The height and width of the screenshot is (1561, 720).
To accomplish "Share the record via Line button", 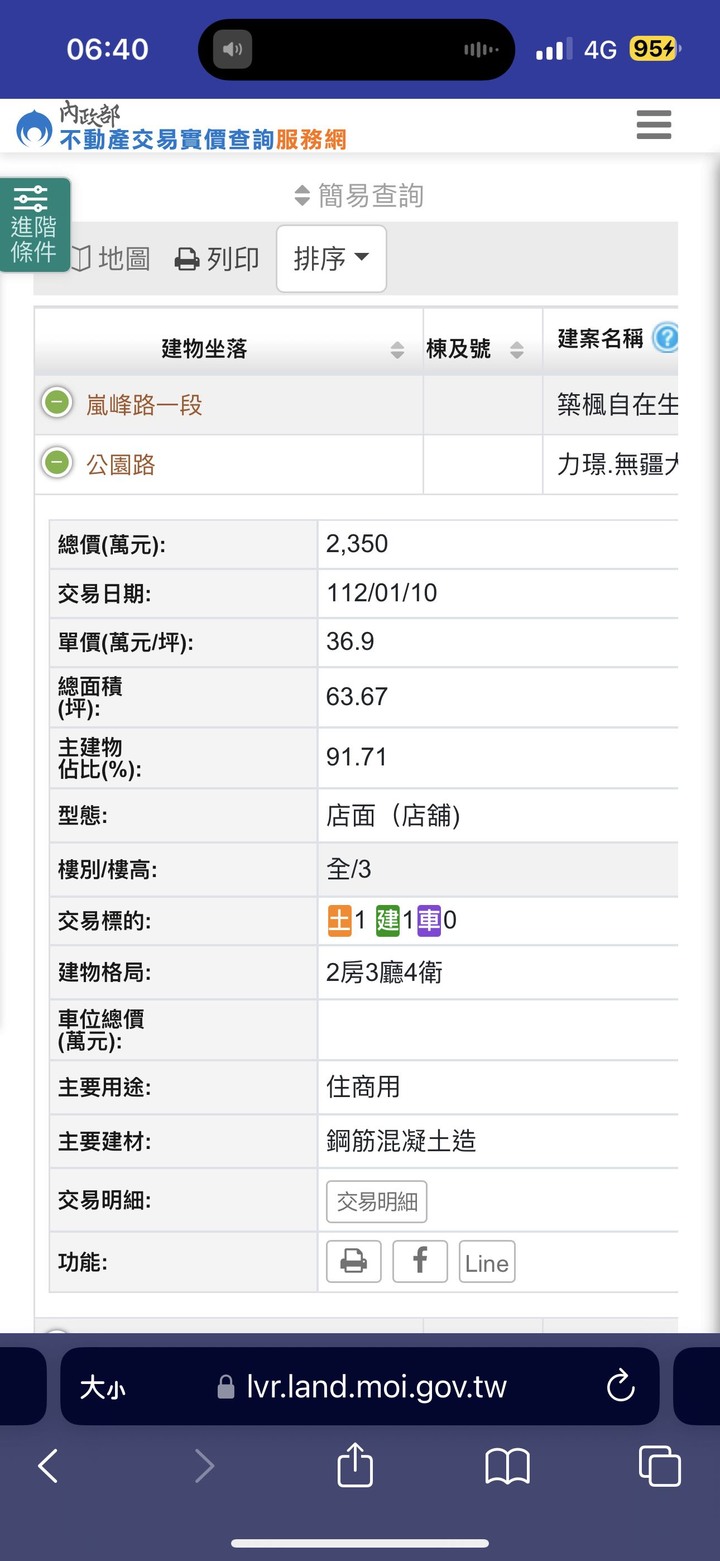I will click(x=487, y=1262).
